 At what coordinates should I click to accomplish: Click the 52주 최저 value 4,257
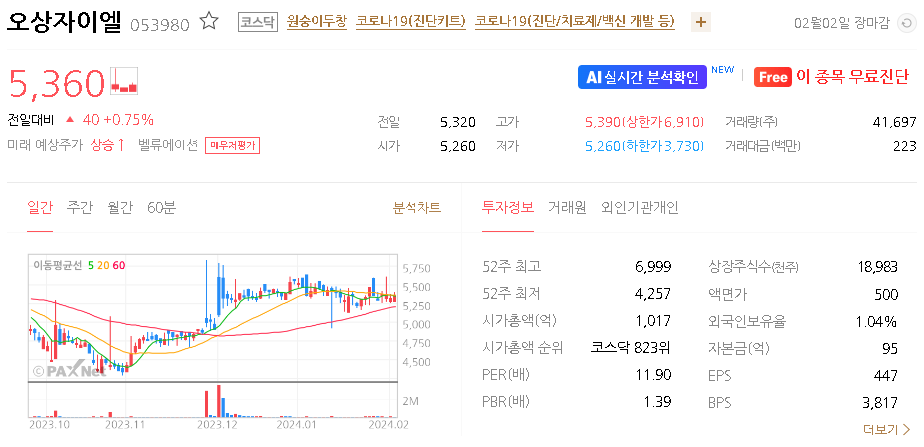coord(653,294)
